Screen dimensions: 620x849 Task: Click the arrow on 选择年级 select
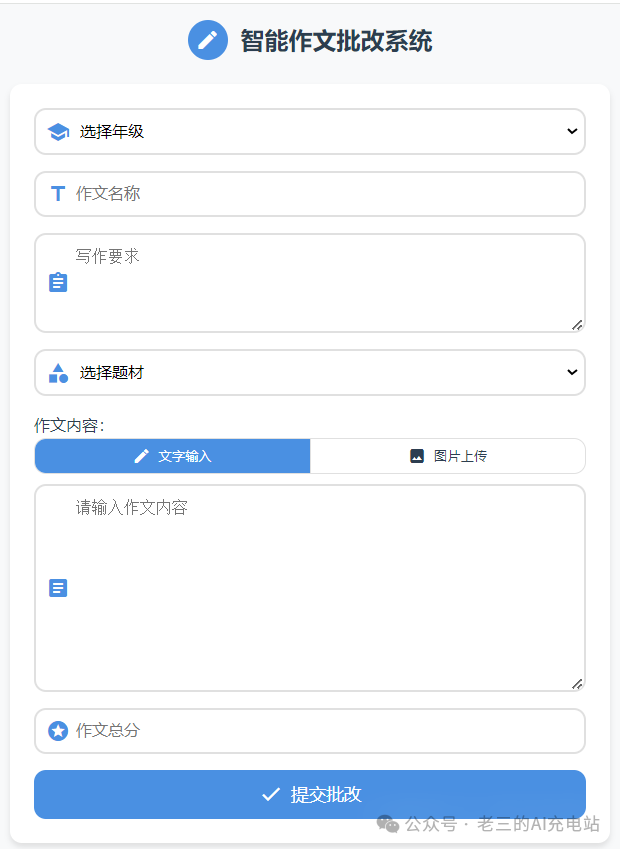coord(572,132)
